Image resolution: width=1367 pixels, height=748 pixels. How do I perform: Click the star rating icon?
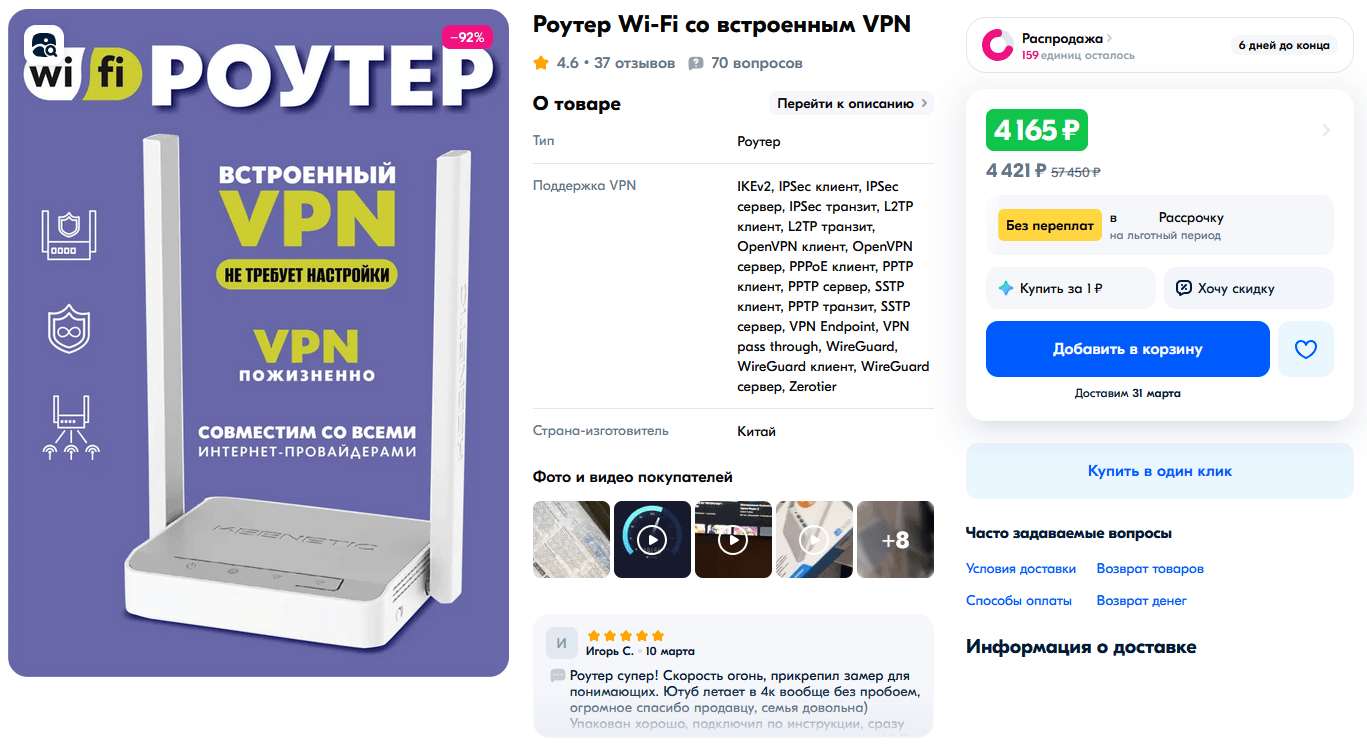tap(541, 63)
